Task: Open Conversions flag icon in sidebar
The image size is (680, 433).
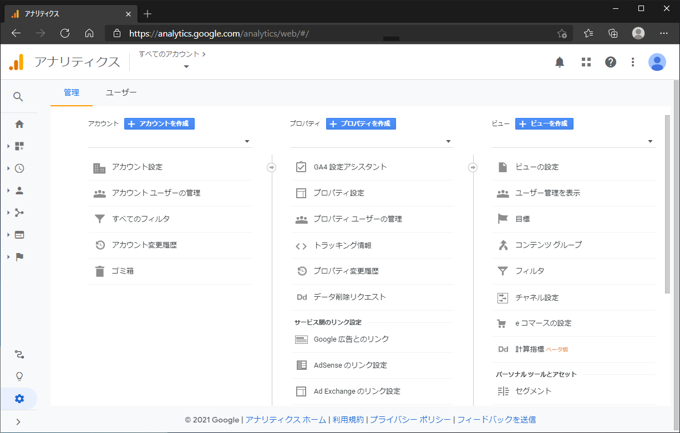Action: pos(19,257)
